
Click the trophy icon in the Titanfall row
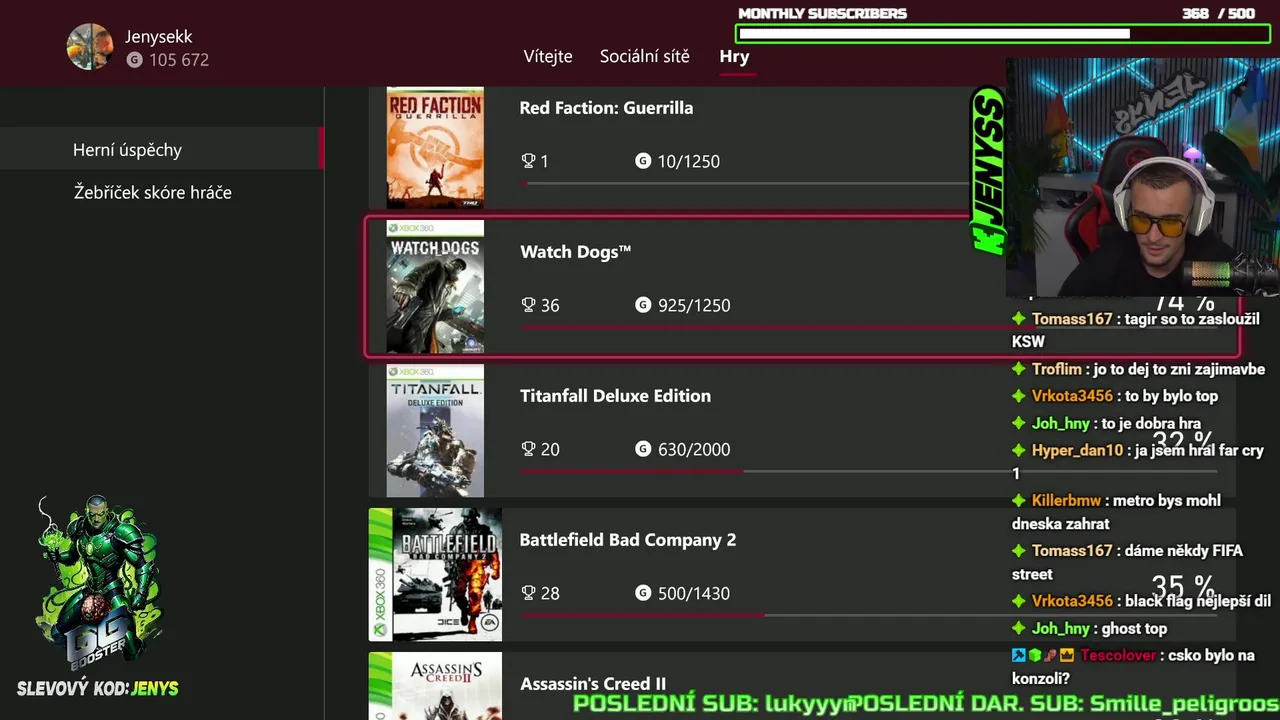click(x=529, y=449)
